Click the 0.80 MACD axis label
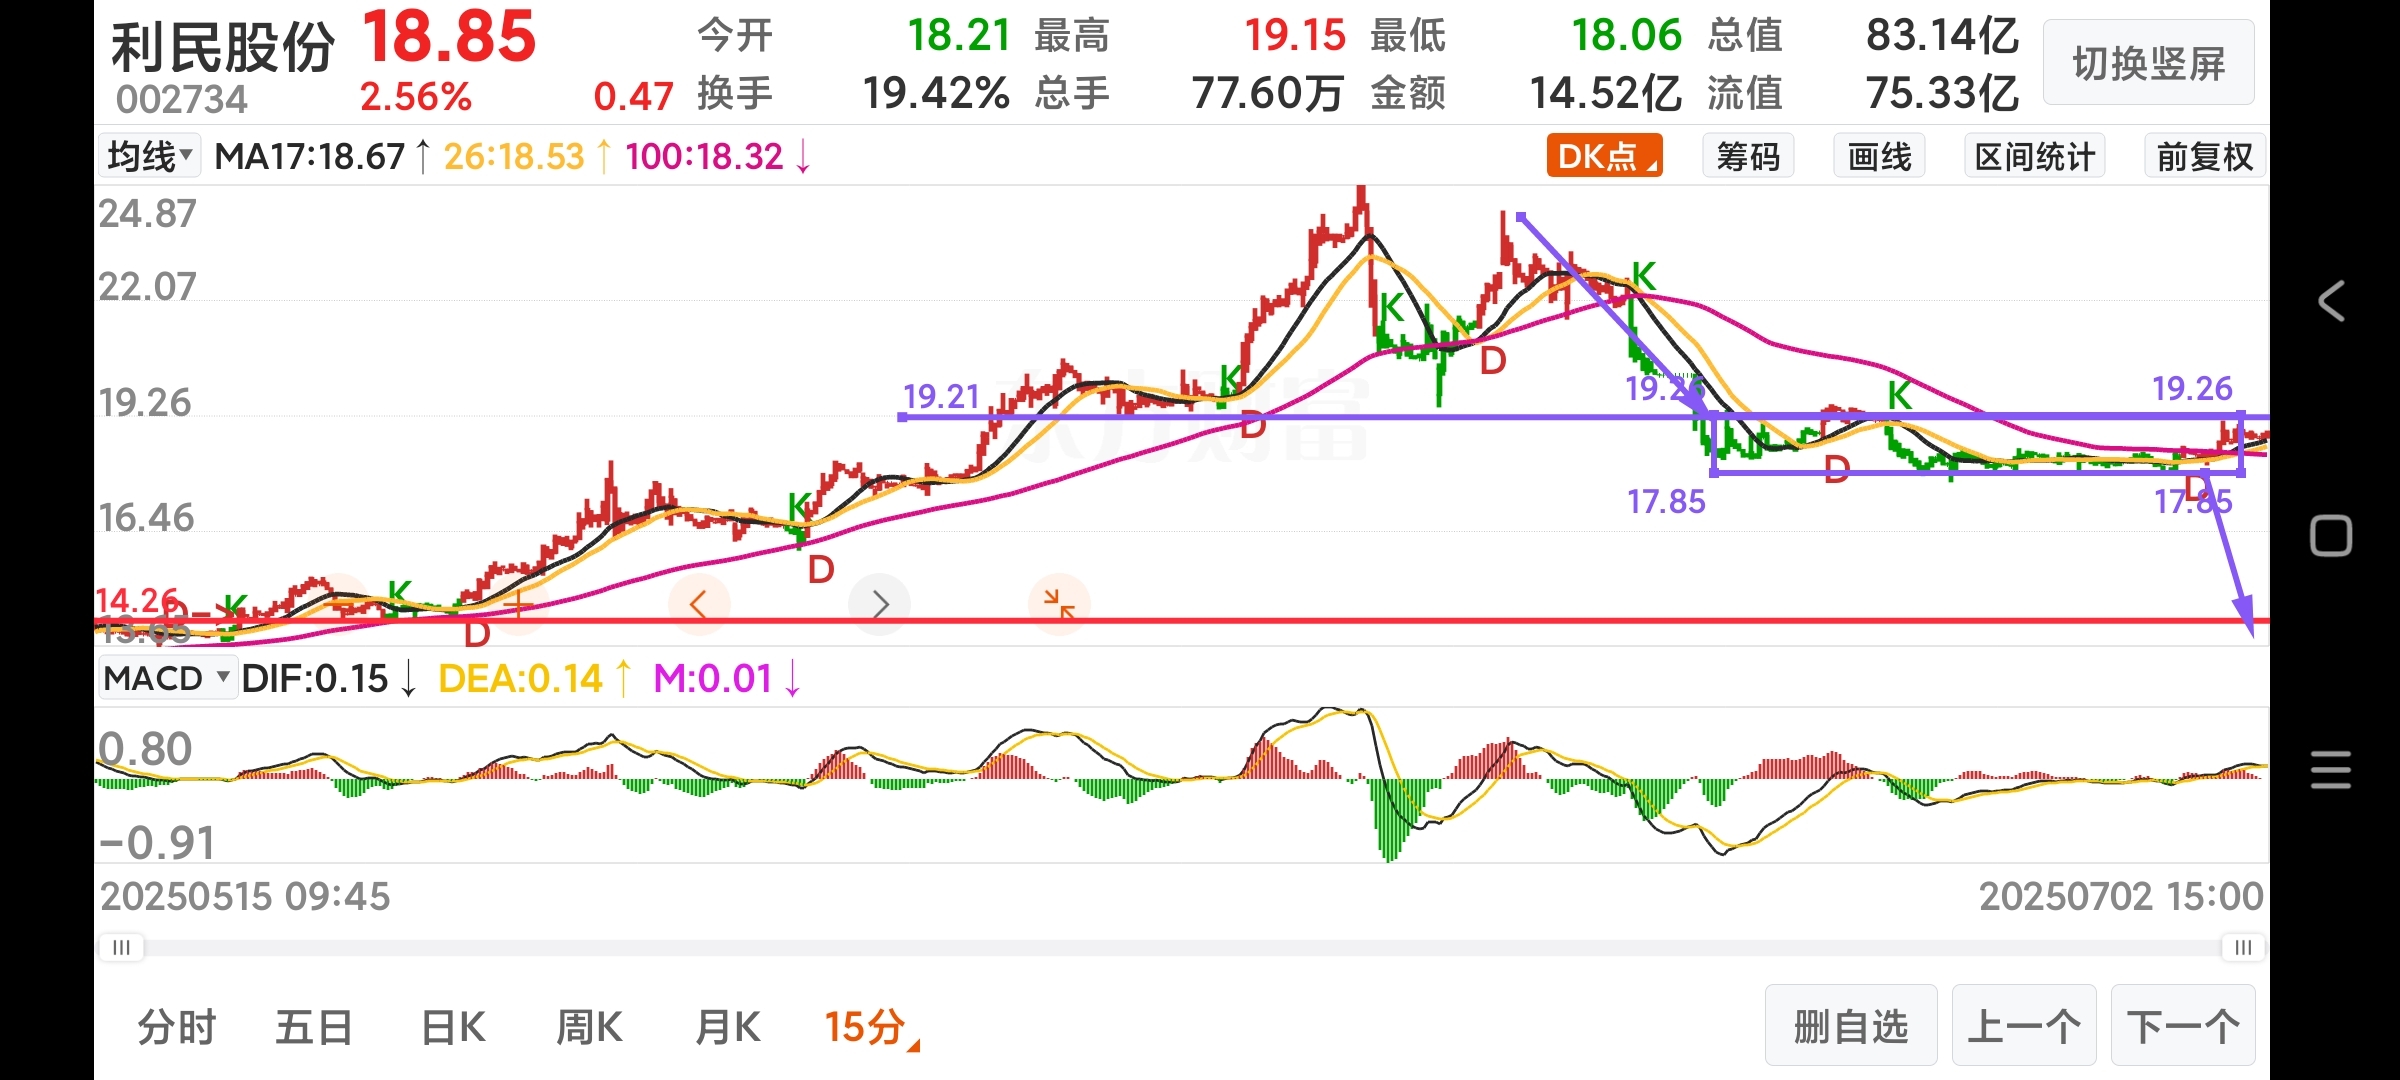Screen dimensions: 2400x1080 [145, 749]
